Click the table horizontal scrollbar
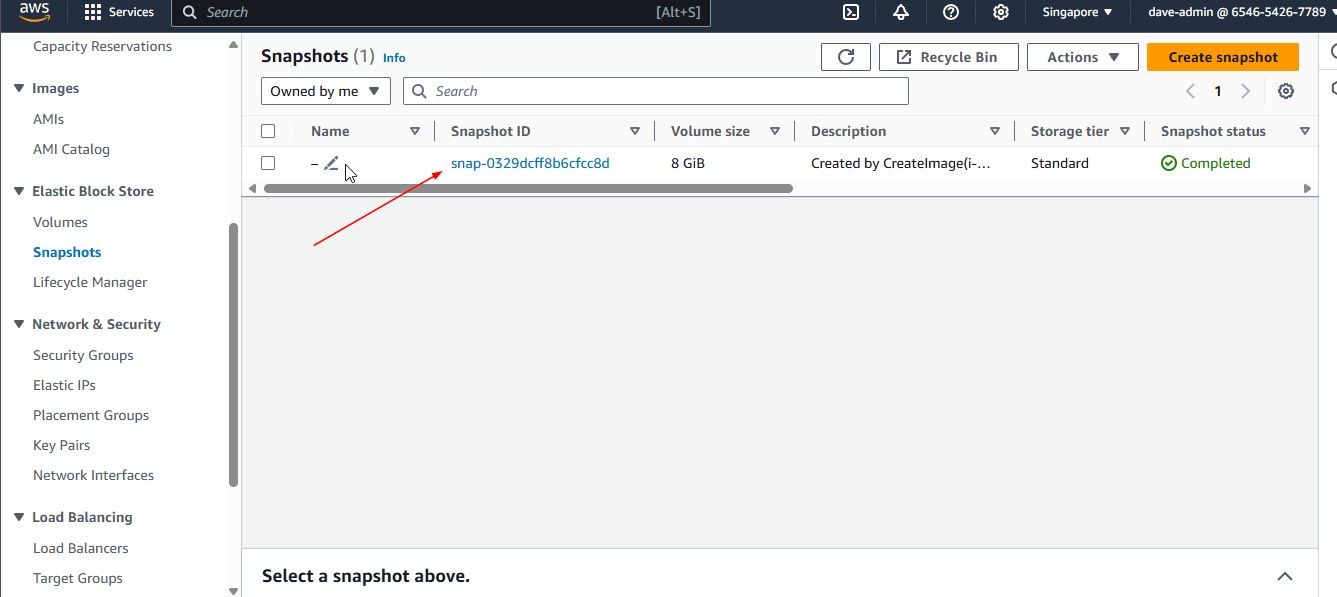Viewport: 1337px width, 597px height. (528, 188)
